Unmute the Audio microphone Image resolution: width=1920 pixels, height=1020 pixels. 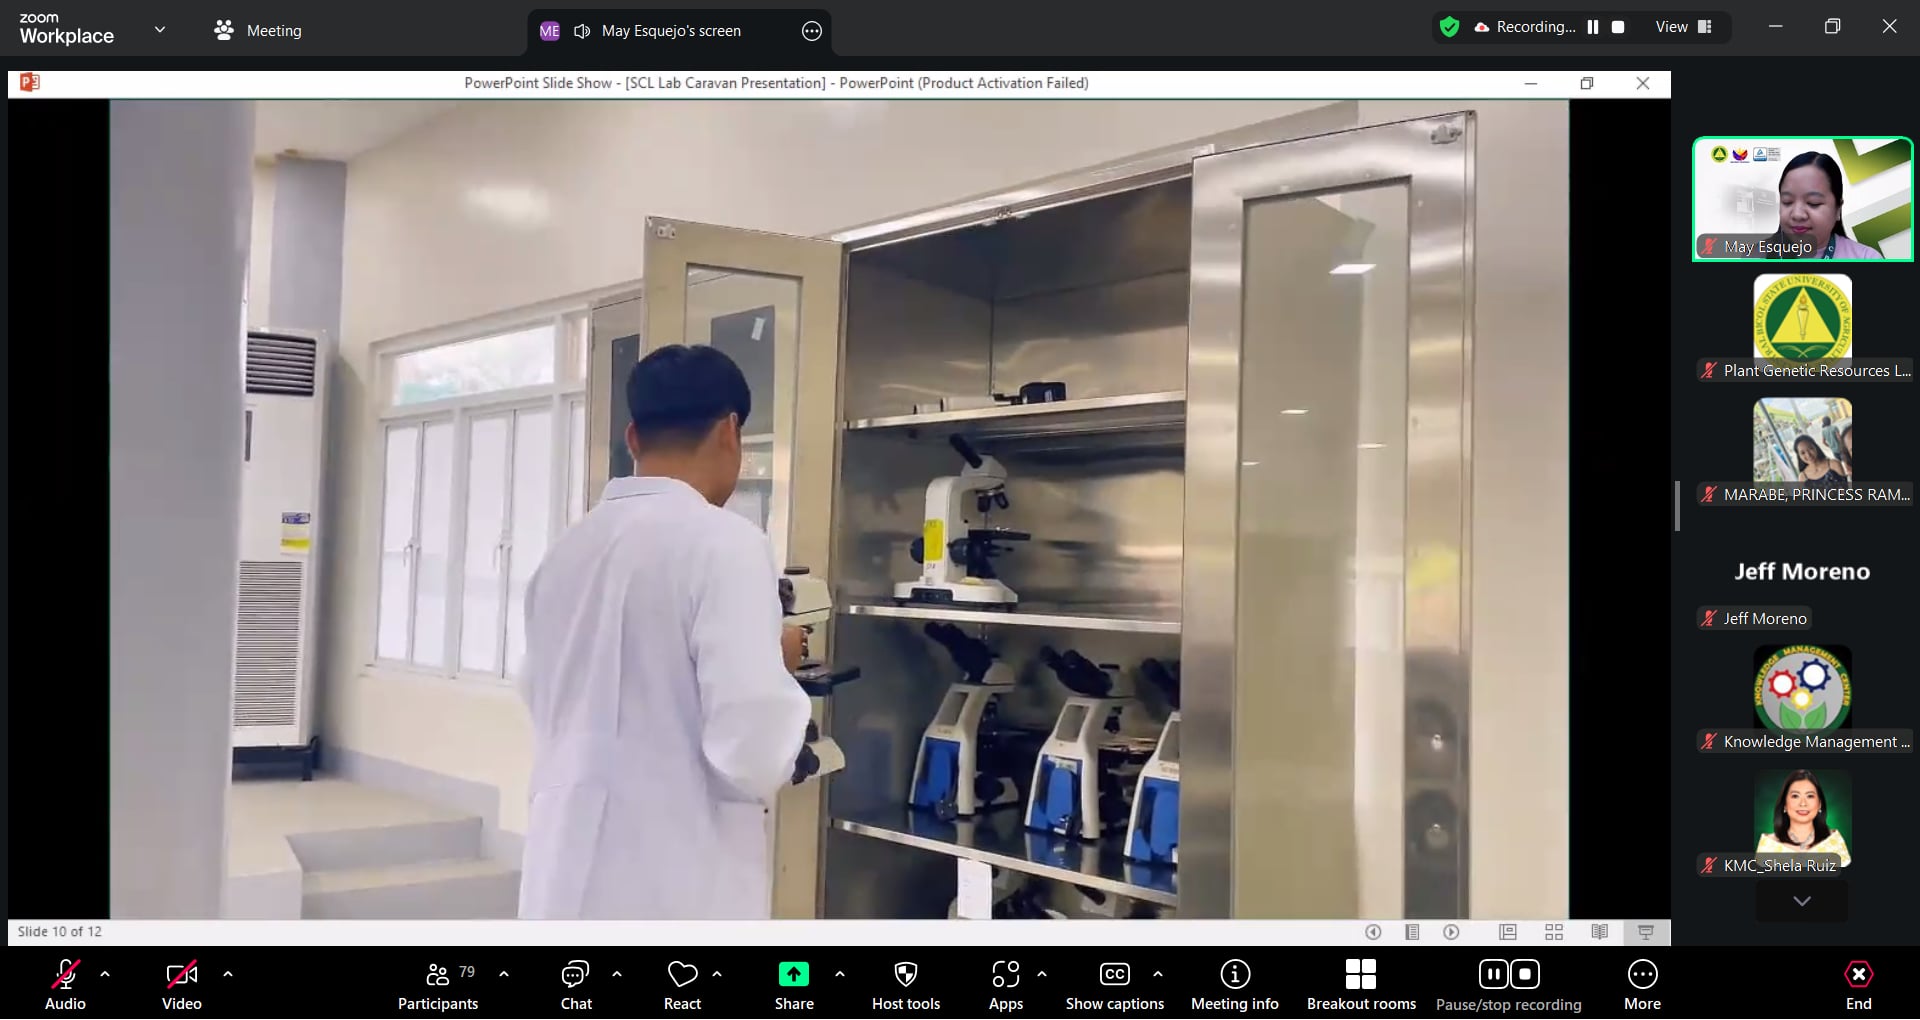pos(65,985)
